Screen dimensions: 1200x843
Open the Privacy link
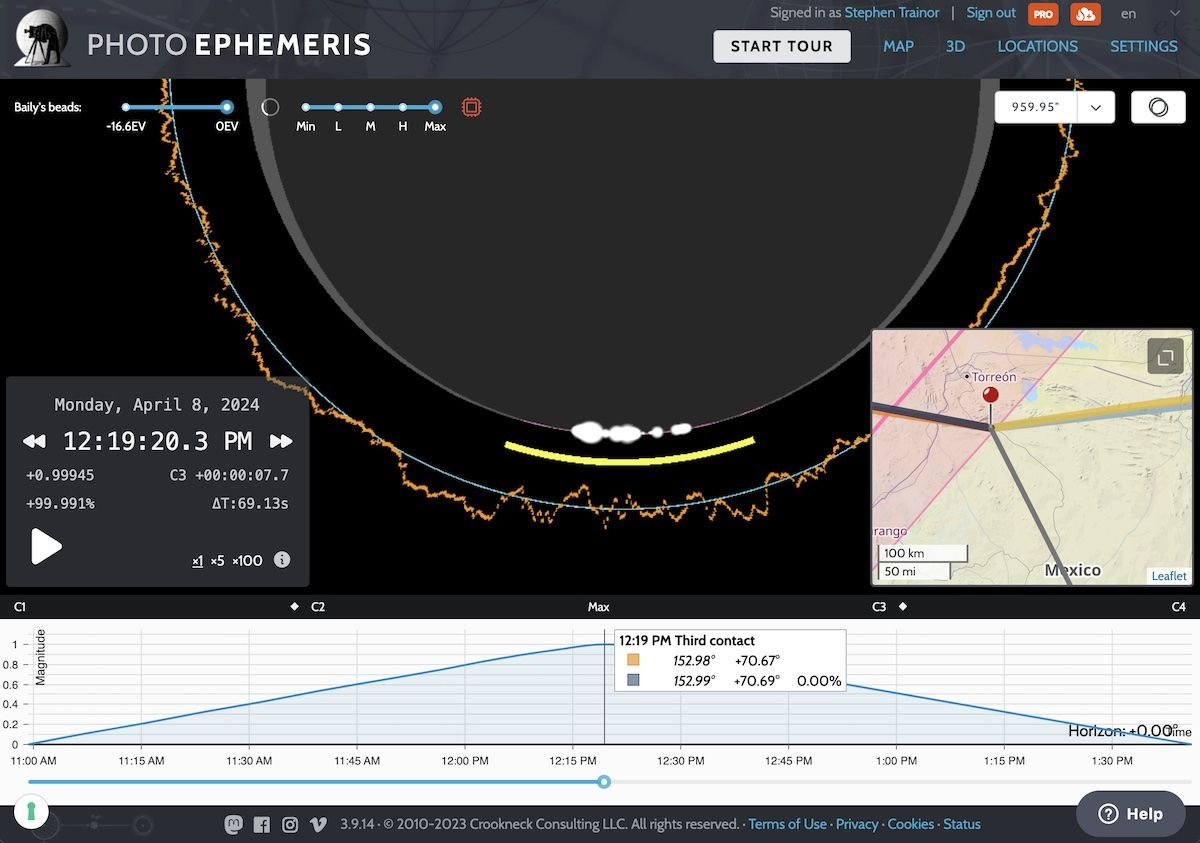(857, 824)
